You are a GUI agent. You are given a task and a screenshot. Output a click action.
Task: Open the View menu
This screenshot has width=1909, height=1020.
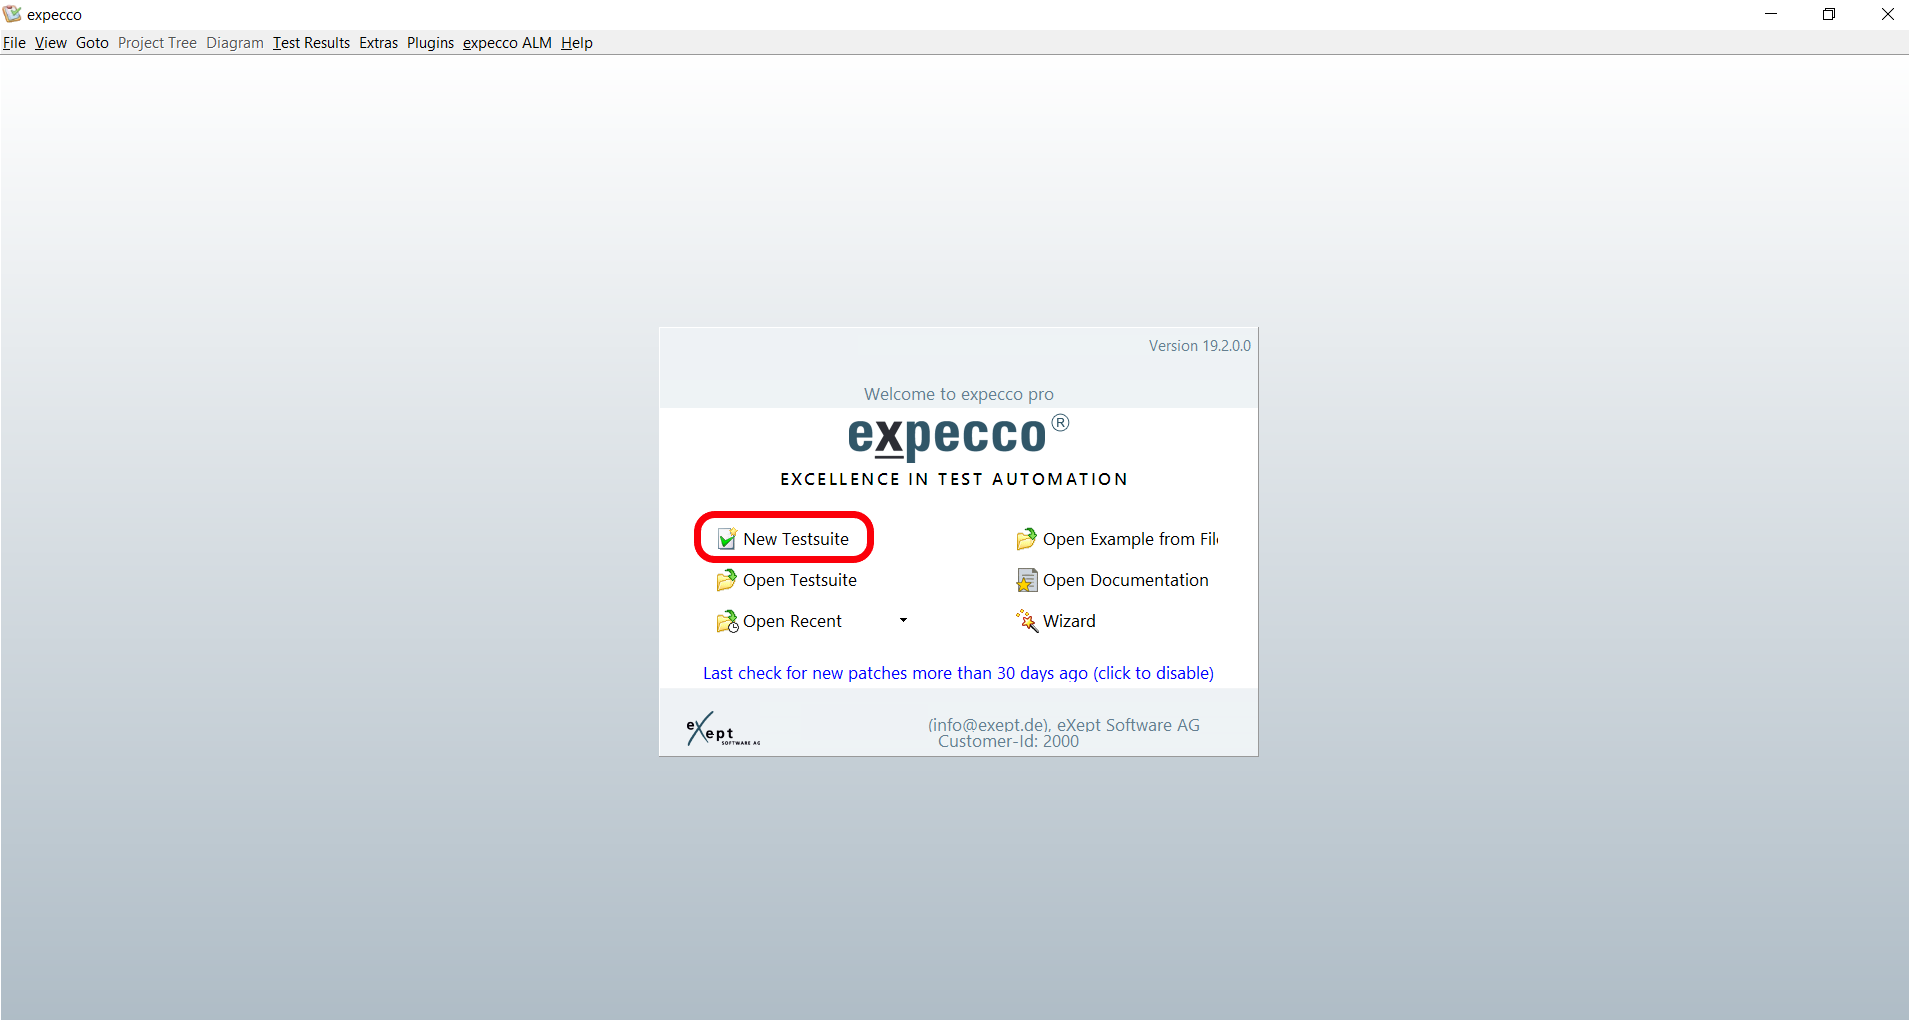tap(50, 43)
